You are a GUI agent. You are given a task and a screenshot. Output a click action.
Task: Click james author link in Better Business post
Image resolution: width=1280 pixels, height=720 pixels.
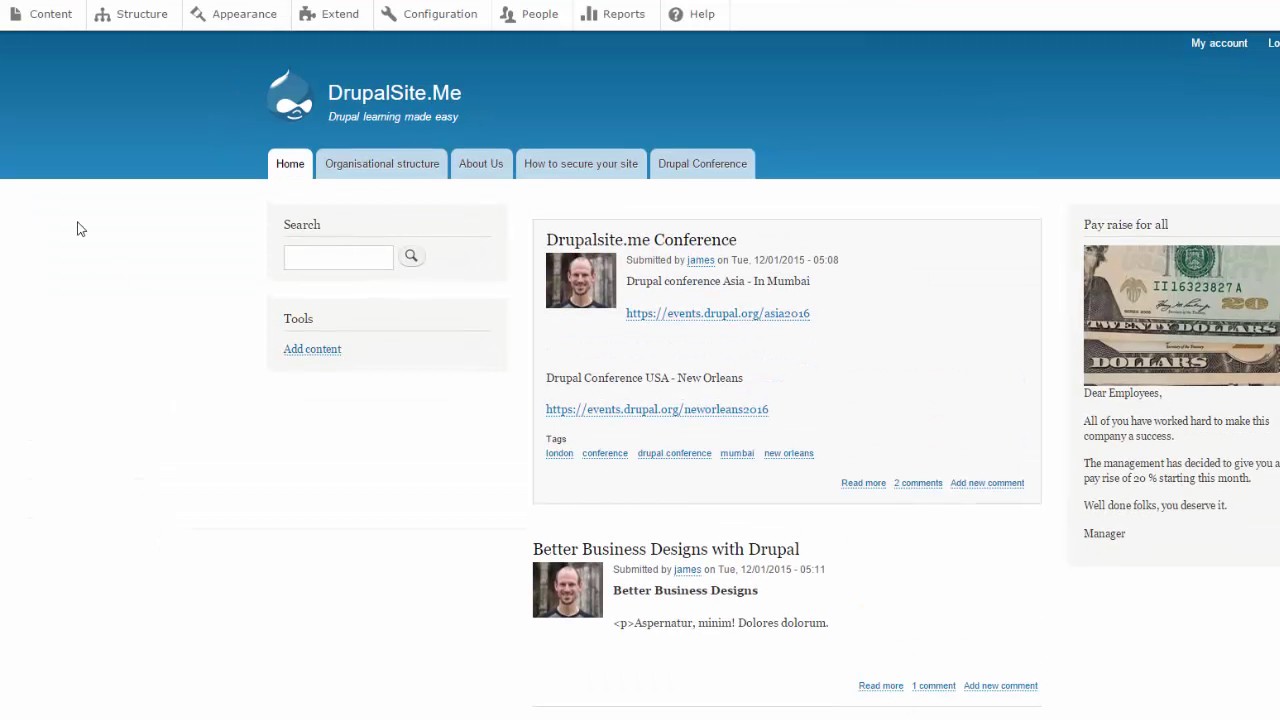688,570
